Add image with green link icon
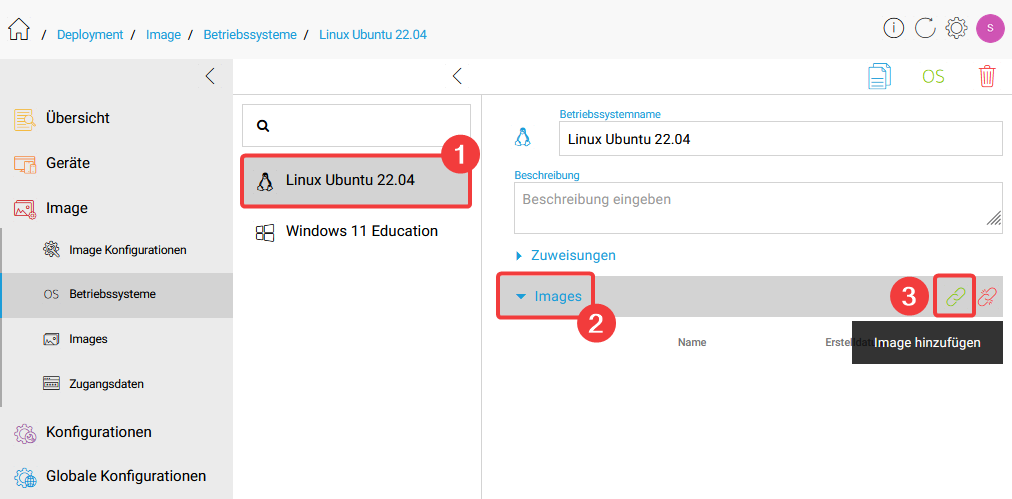The image size is (1012, 499). point(955,296)
